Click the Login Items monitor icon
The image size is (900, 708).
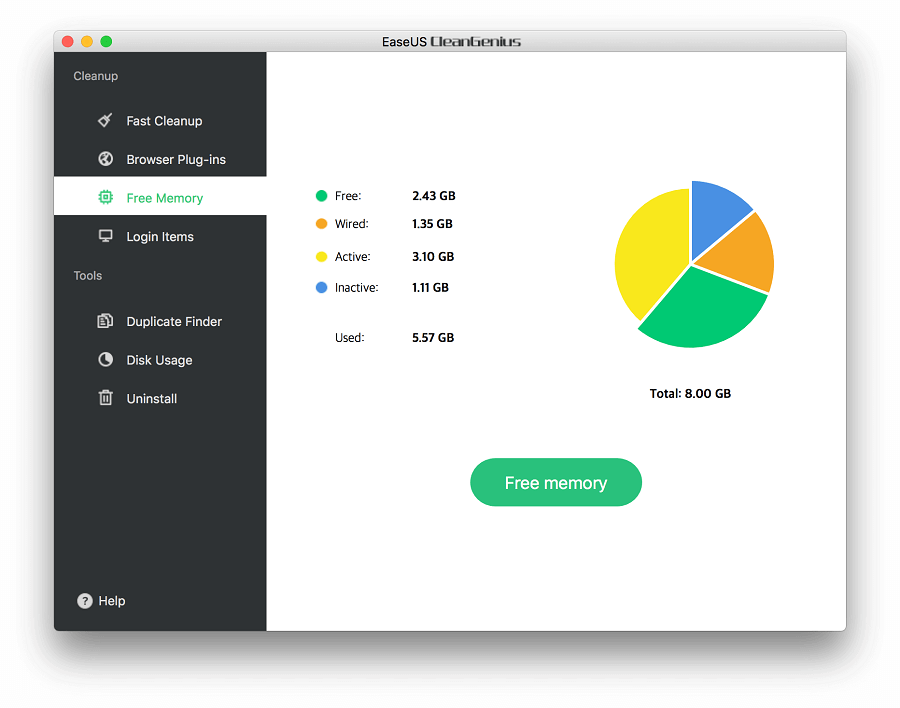106,236
